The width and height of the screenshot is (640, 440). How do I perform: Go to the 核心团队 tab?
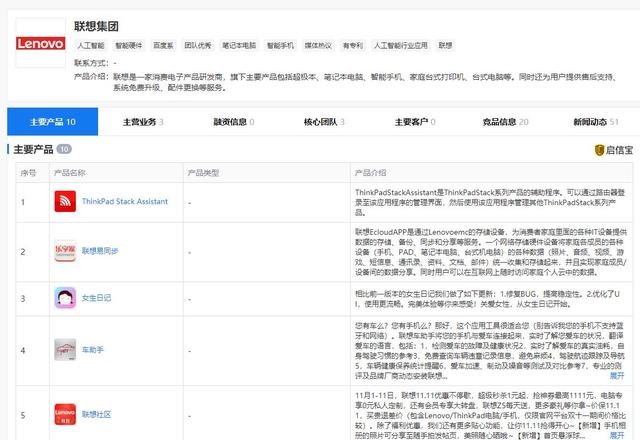coord(324,122)
